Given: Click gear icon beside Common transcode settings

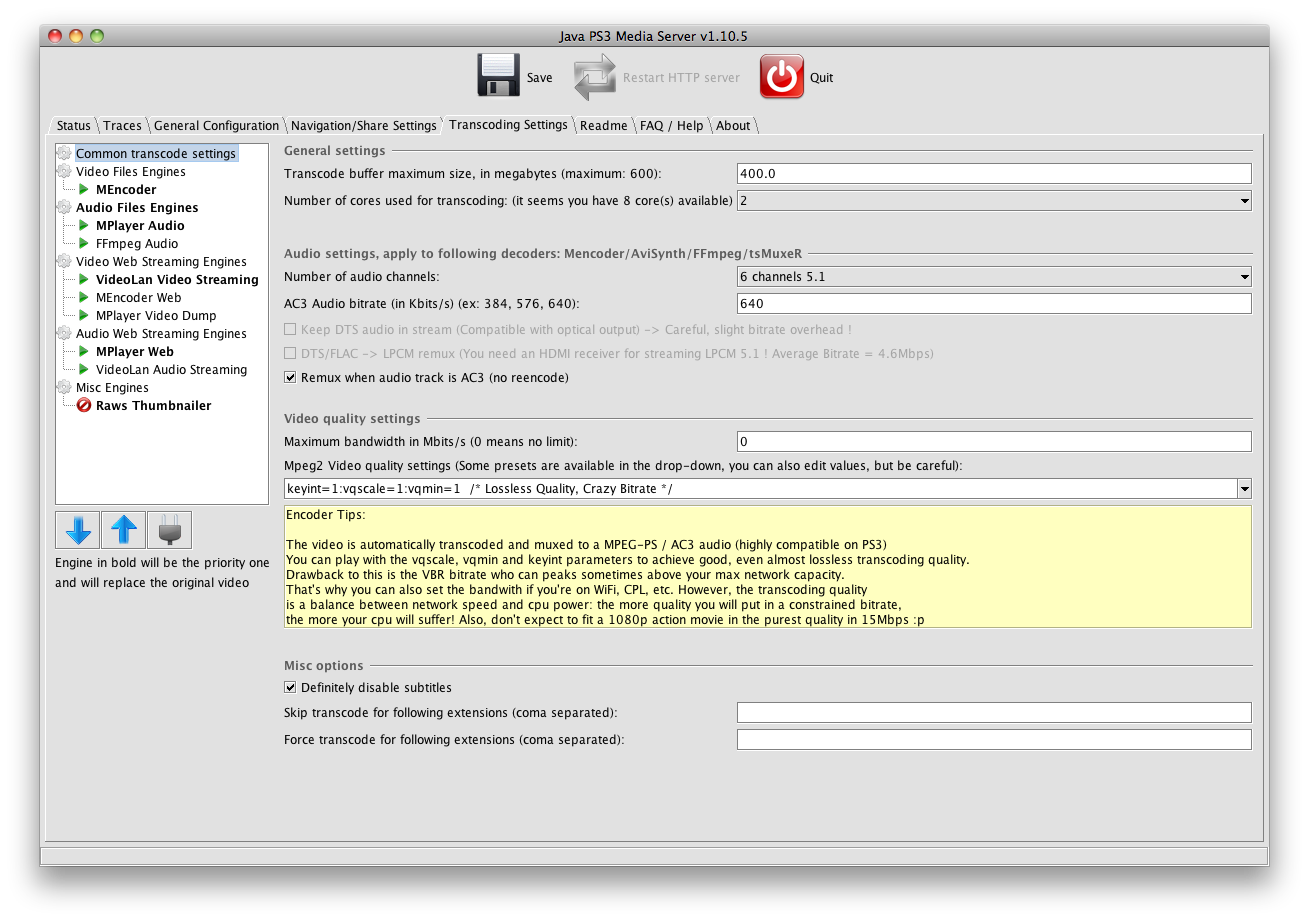Looking at the screenshot, I should [65, 154].
